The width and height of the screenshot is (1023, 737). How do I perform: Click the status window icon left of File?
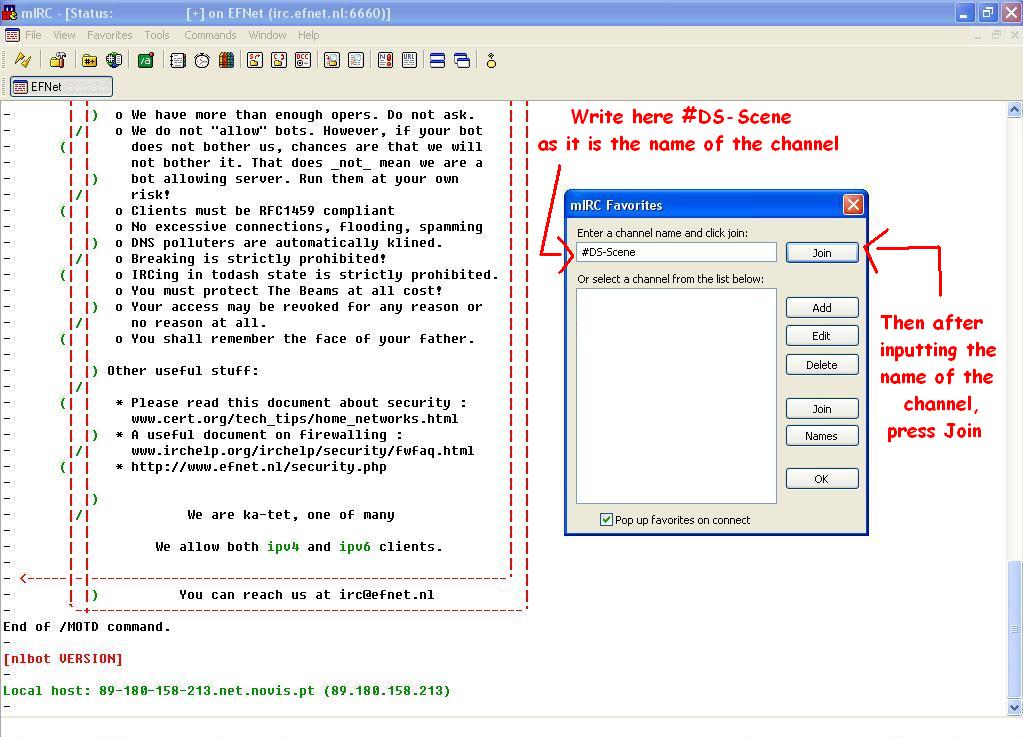click(12, 35)
